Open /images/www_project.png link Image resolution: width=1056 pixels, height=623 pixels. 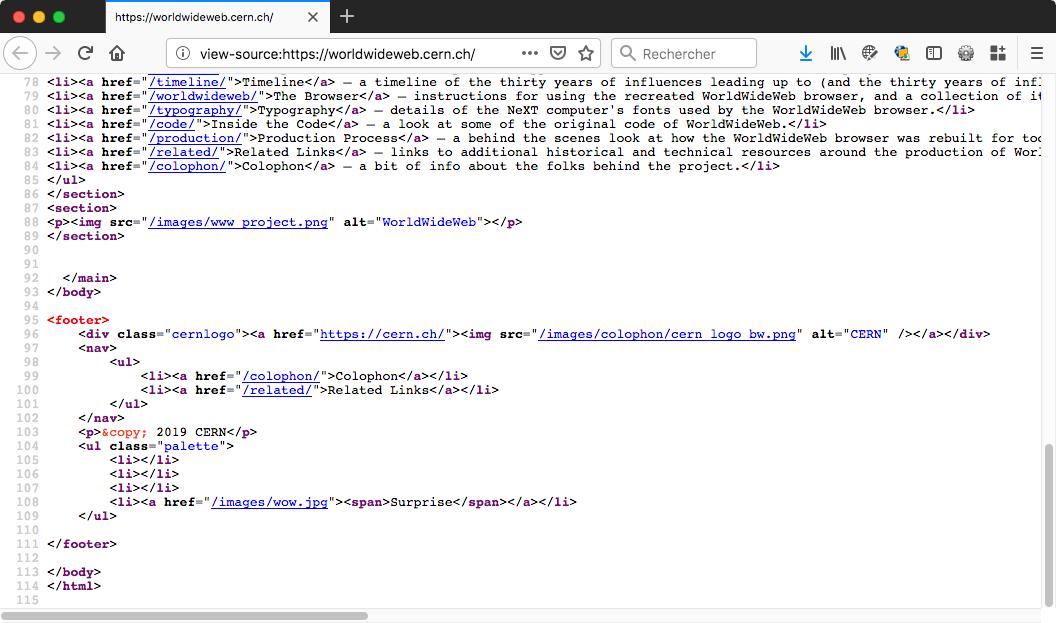tap(238, 222)
